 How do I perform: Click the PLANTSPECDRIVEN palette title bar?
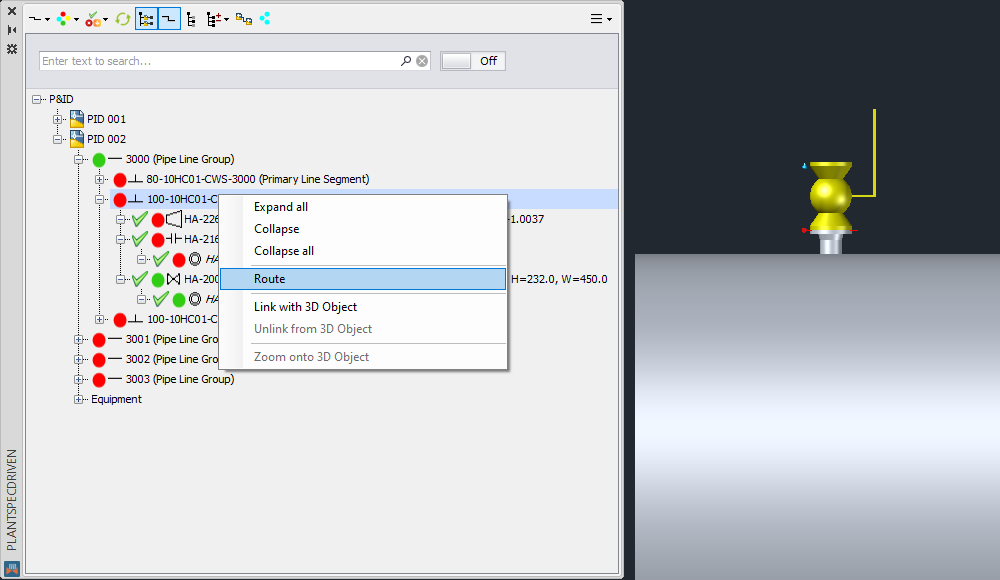[11, 500]
